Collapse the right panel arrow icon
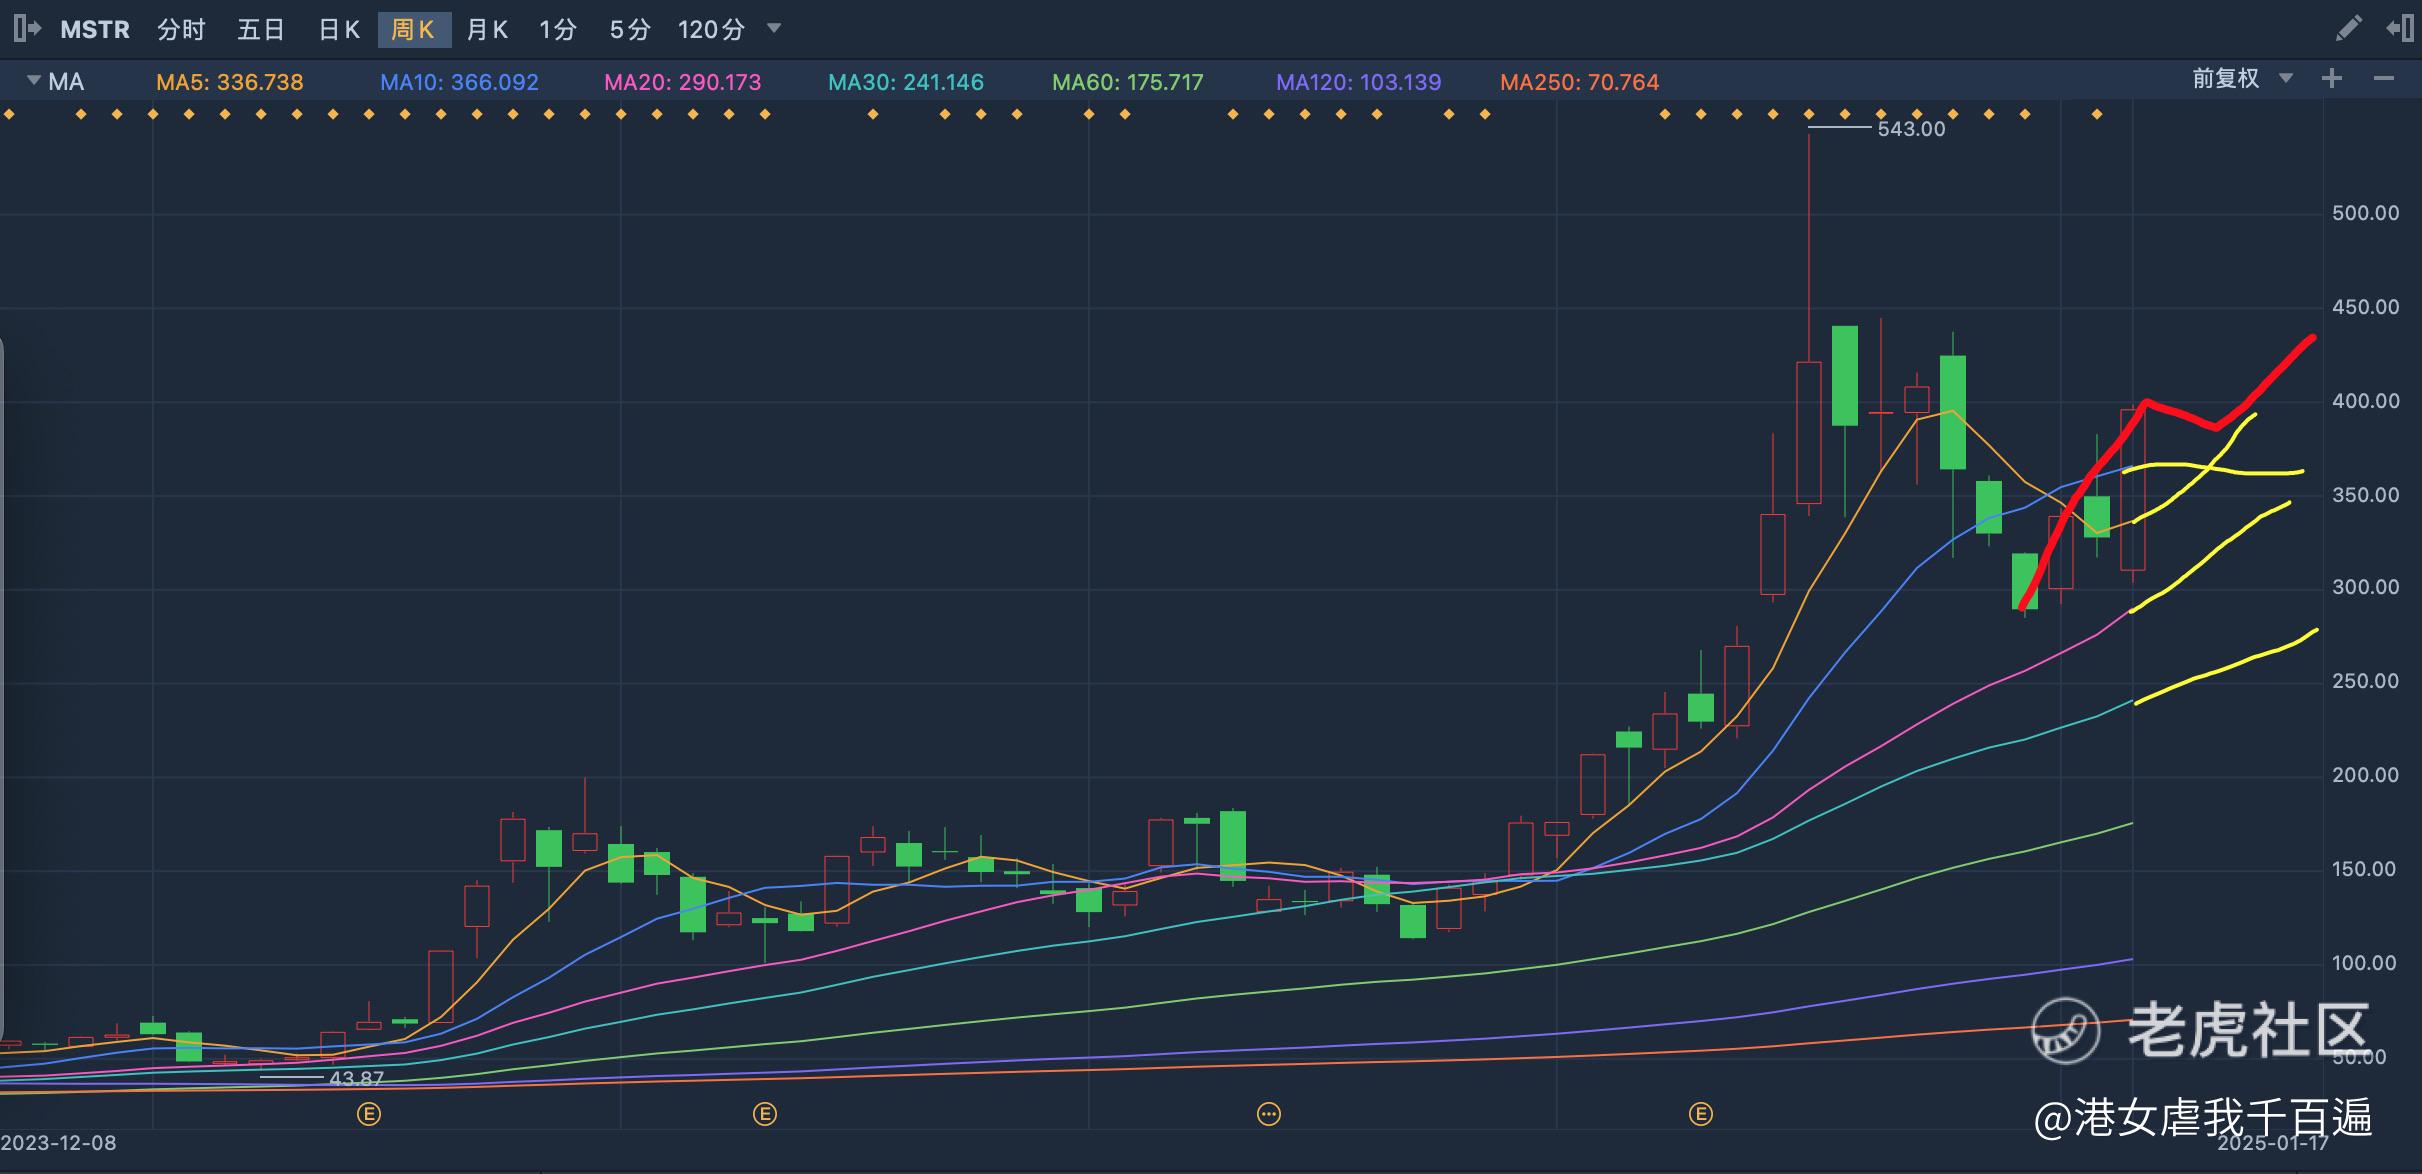 (2400, 28)
